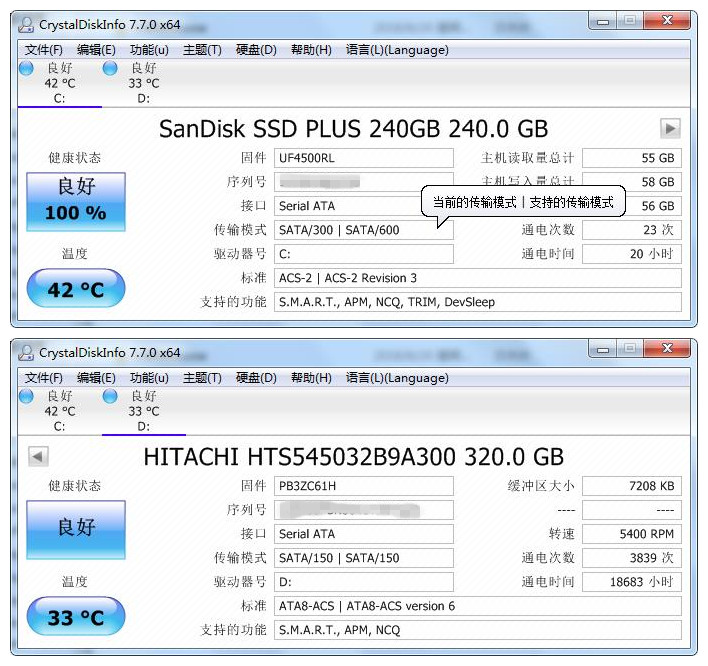Image resolution: width=708 pixels, height=666 pixels.
Task: Open 硬盘(D) menu in bottom window
Action: tap(256, 377)
